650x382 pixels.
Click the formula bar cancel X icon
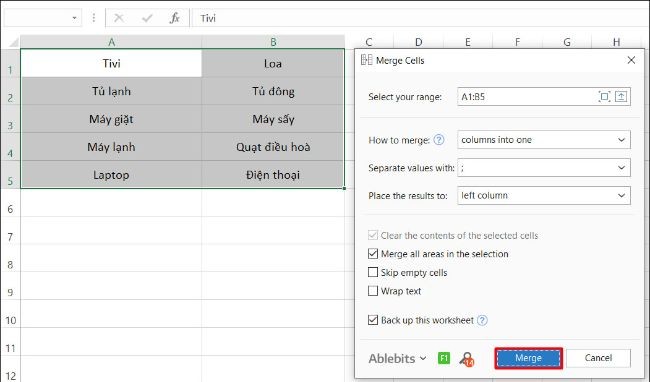click(119, 18)
